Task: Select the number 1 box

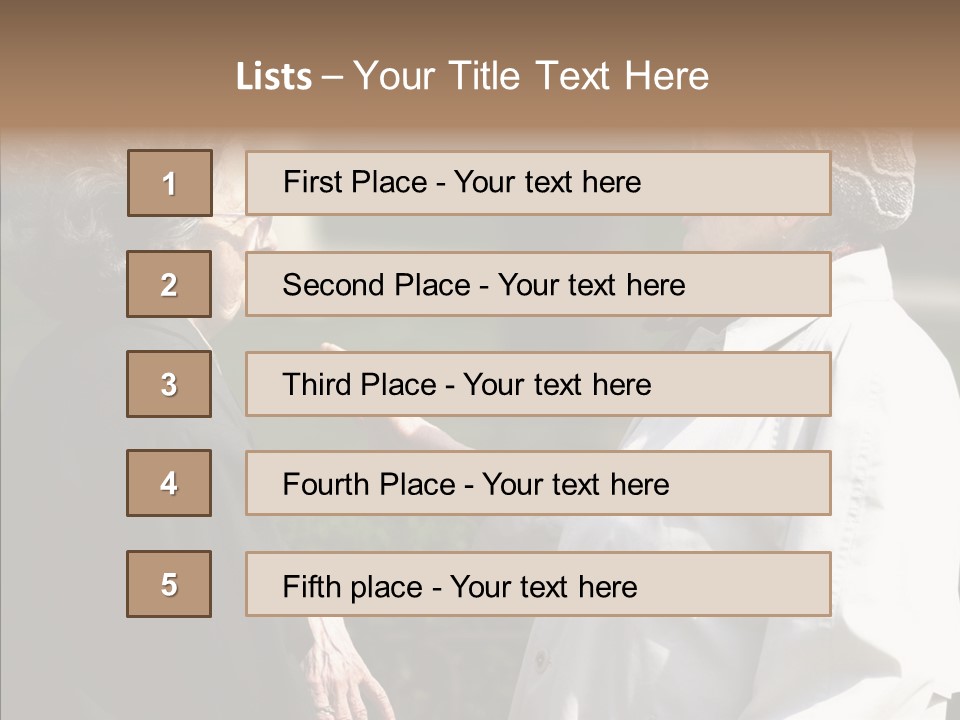Action: tap(170, 183)
